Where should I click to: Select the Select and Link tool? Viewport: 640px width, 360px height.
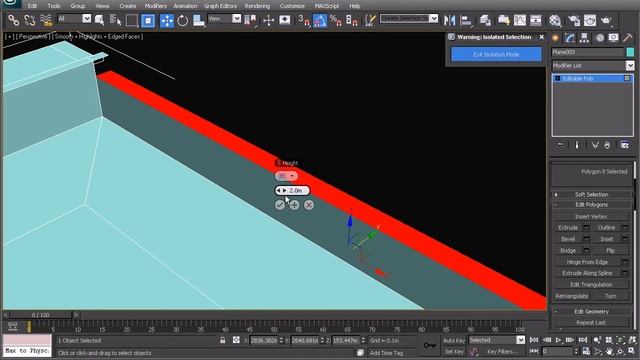coord(13,20)
